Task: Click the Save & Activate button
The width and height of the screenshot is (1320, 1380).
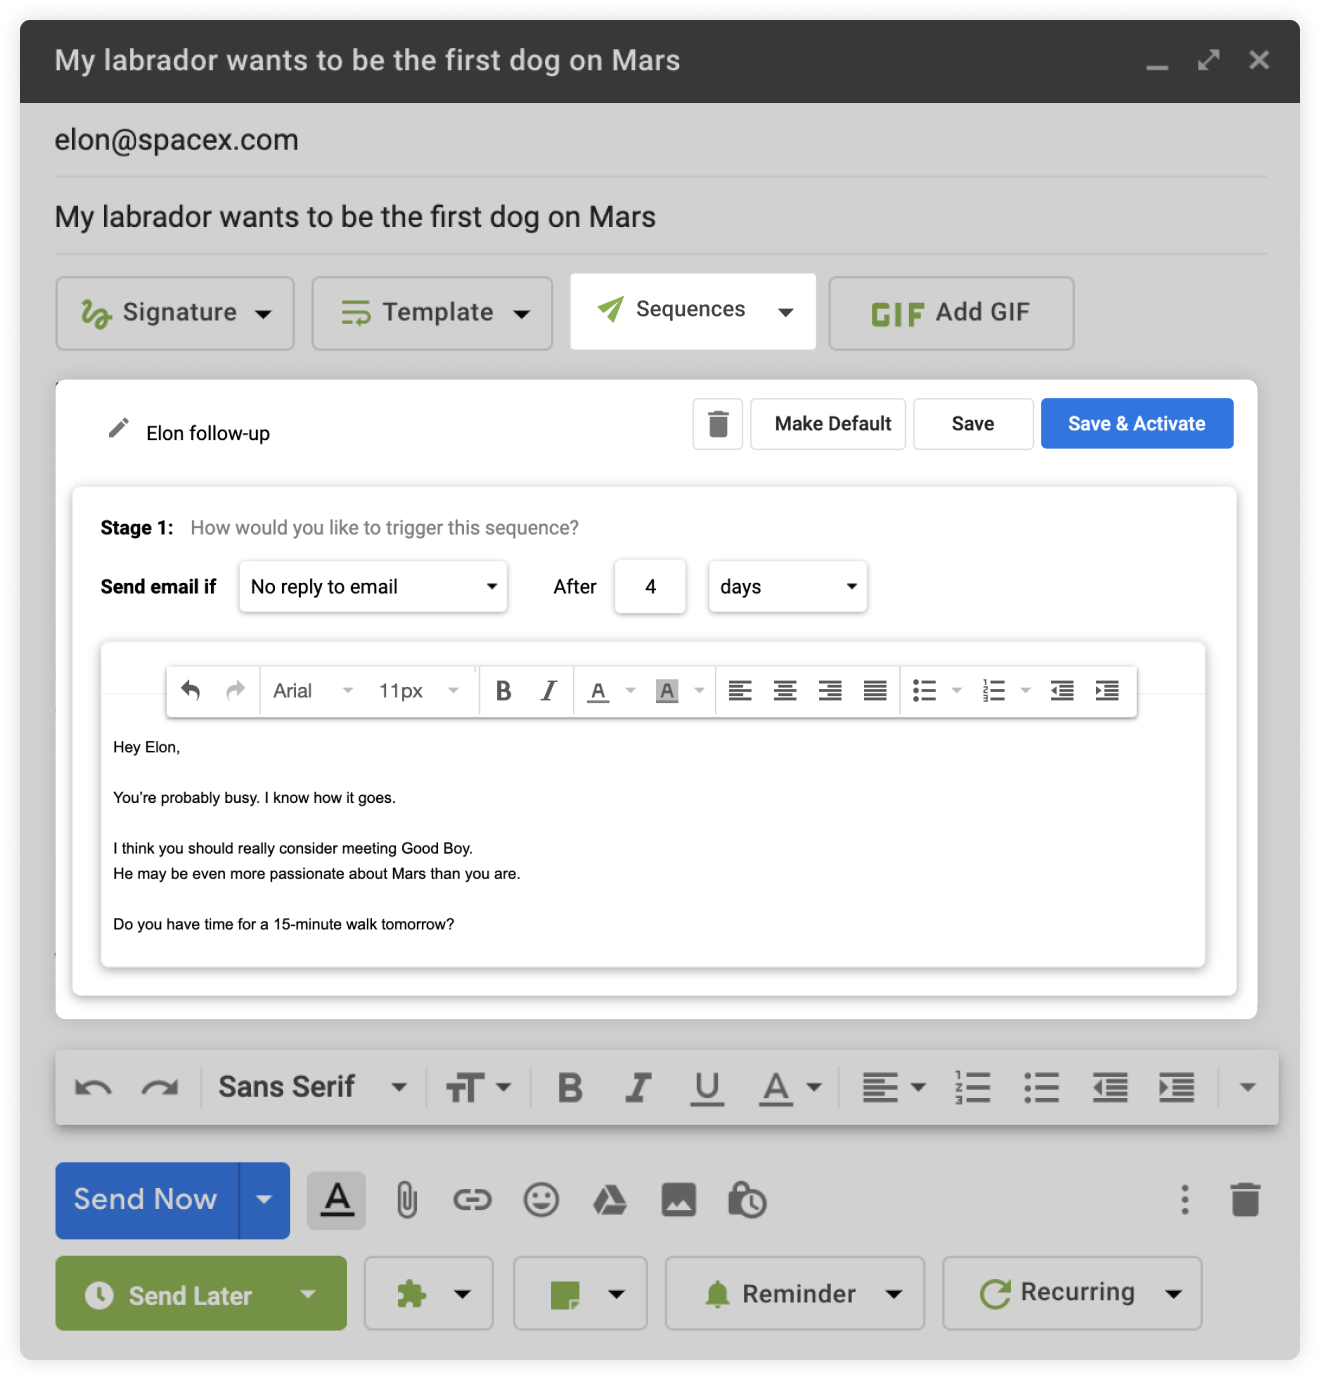Action: tap(1136, 424)
